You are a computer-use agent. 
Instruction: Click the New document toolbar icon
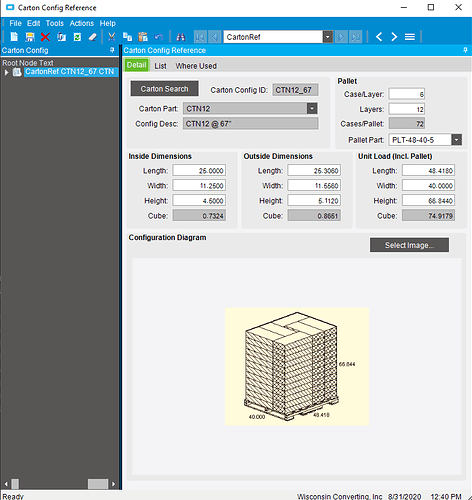tap(14, 37)
